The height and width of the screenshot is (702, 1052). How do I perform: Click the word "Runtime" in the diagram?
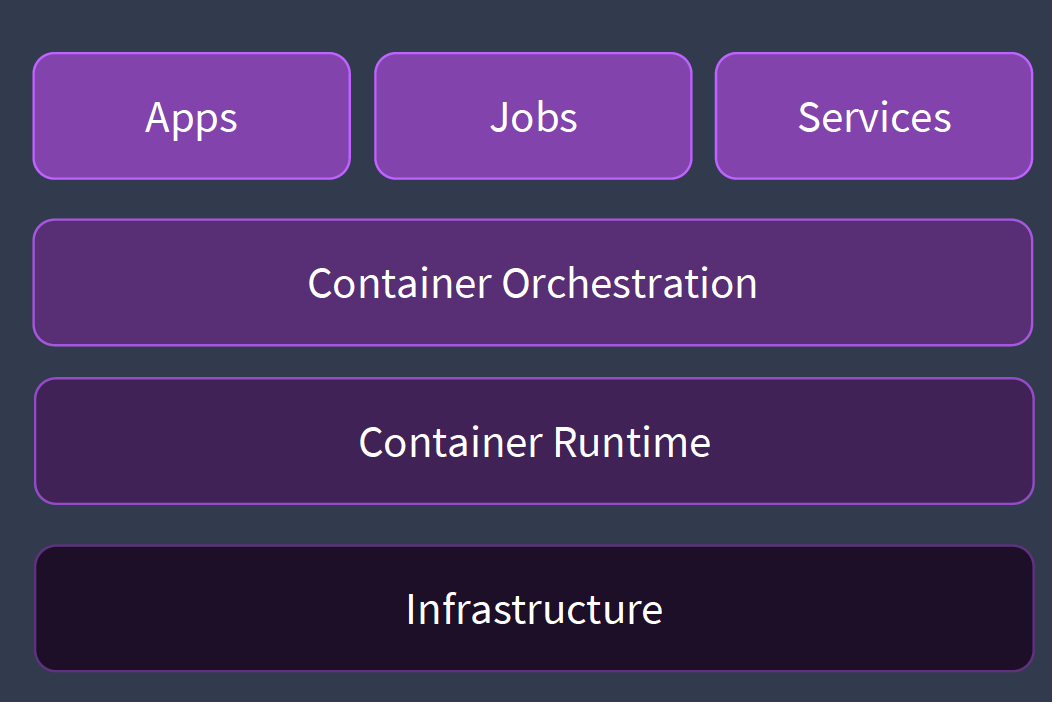coord(631,442)
